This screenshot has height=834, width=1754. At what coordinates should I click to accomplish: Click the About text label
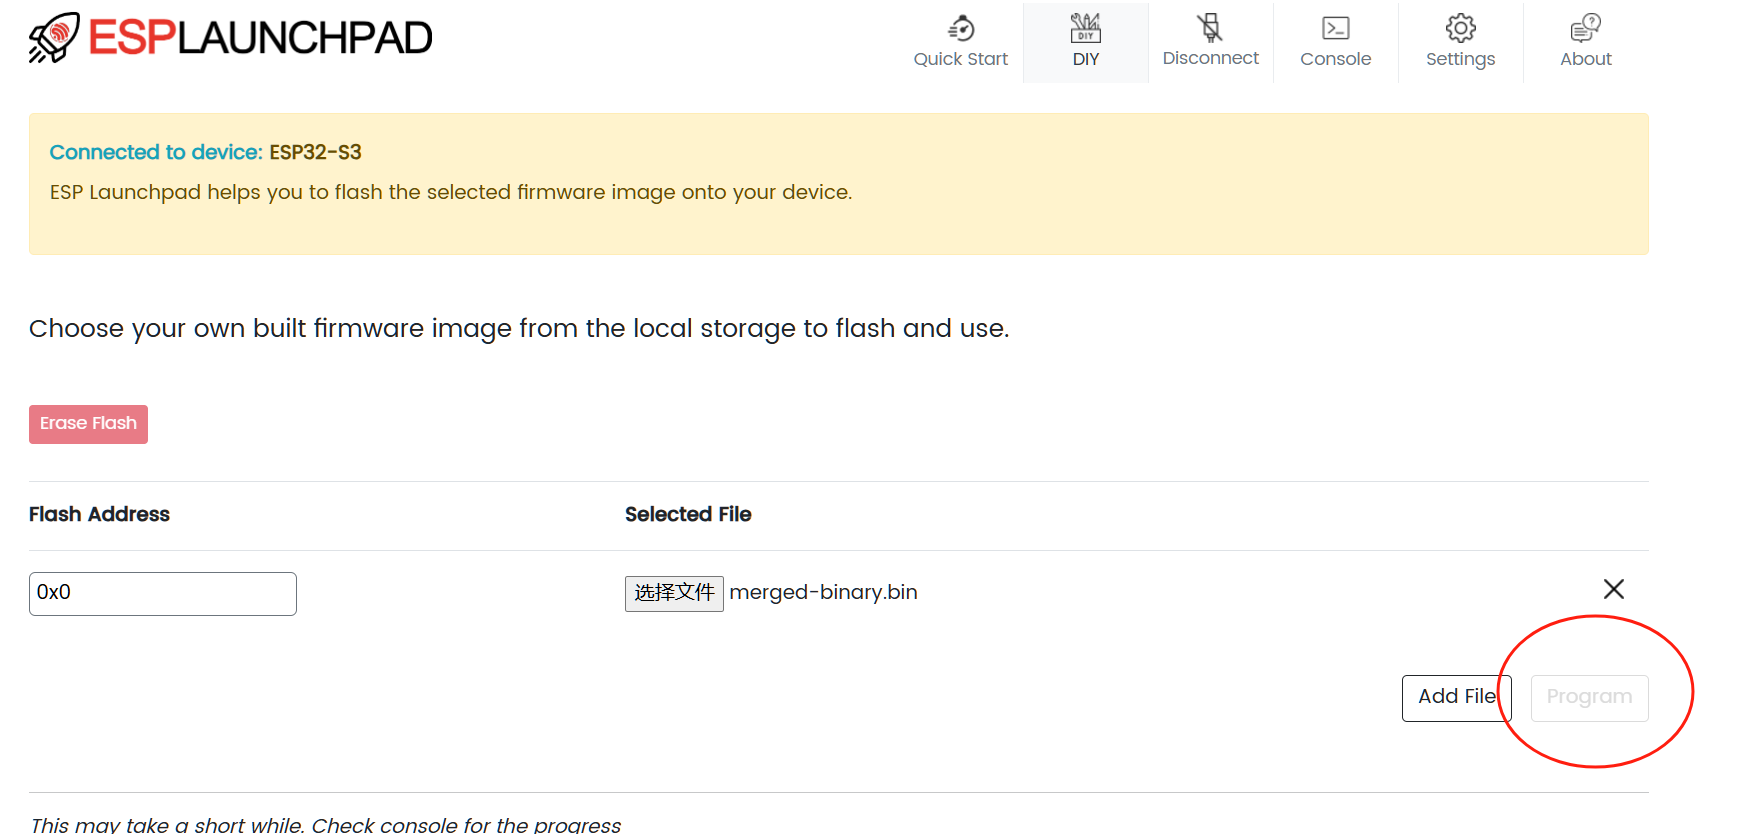[x=1585, y=59]
